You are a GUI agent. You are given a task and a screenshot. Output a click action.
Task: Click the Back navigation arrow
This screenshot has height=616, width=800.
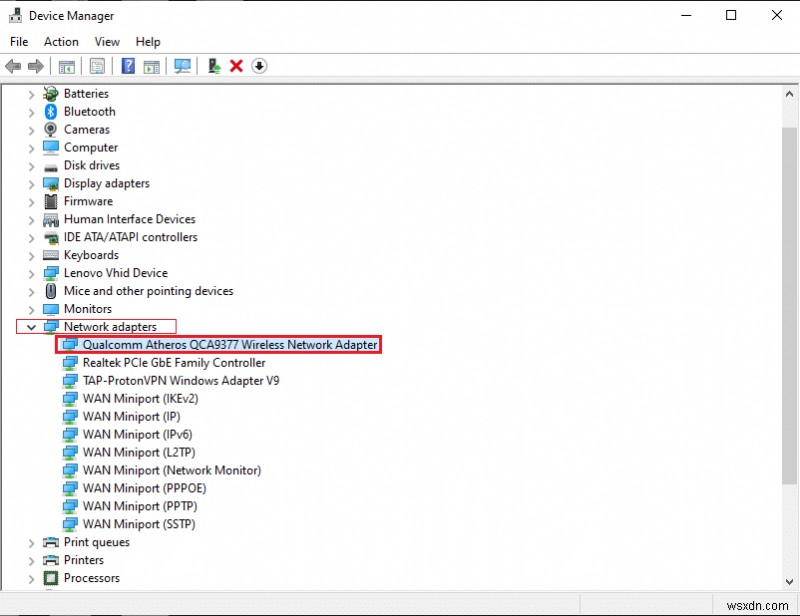click(12, 66)
